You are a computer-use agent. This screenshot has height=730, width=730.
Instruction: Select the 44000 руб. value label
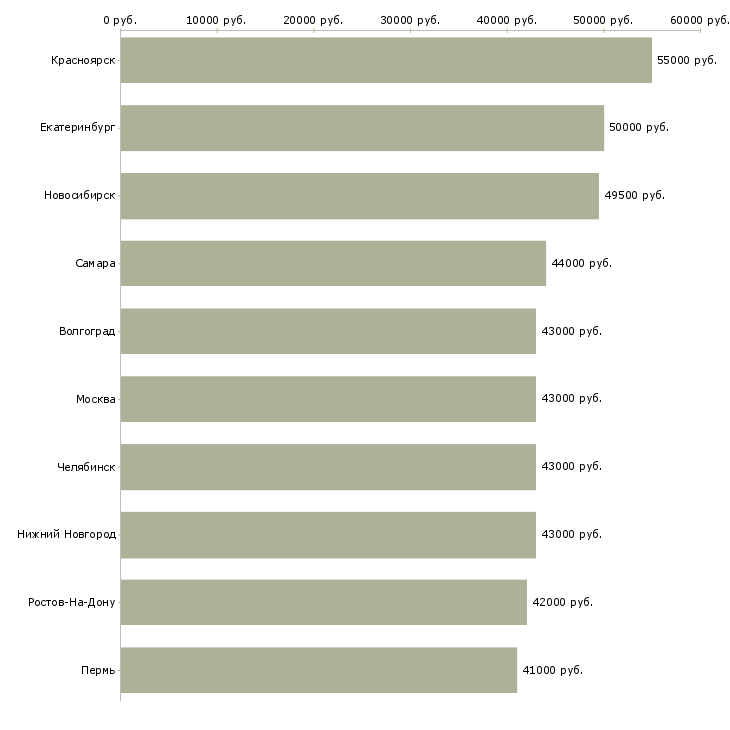click(581, 263)
